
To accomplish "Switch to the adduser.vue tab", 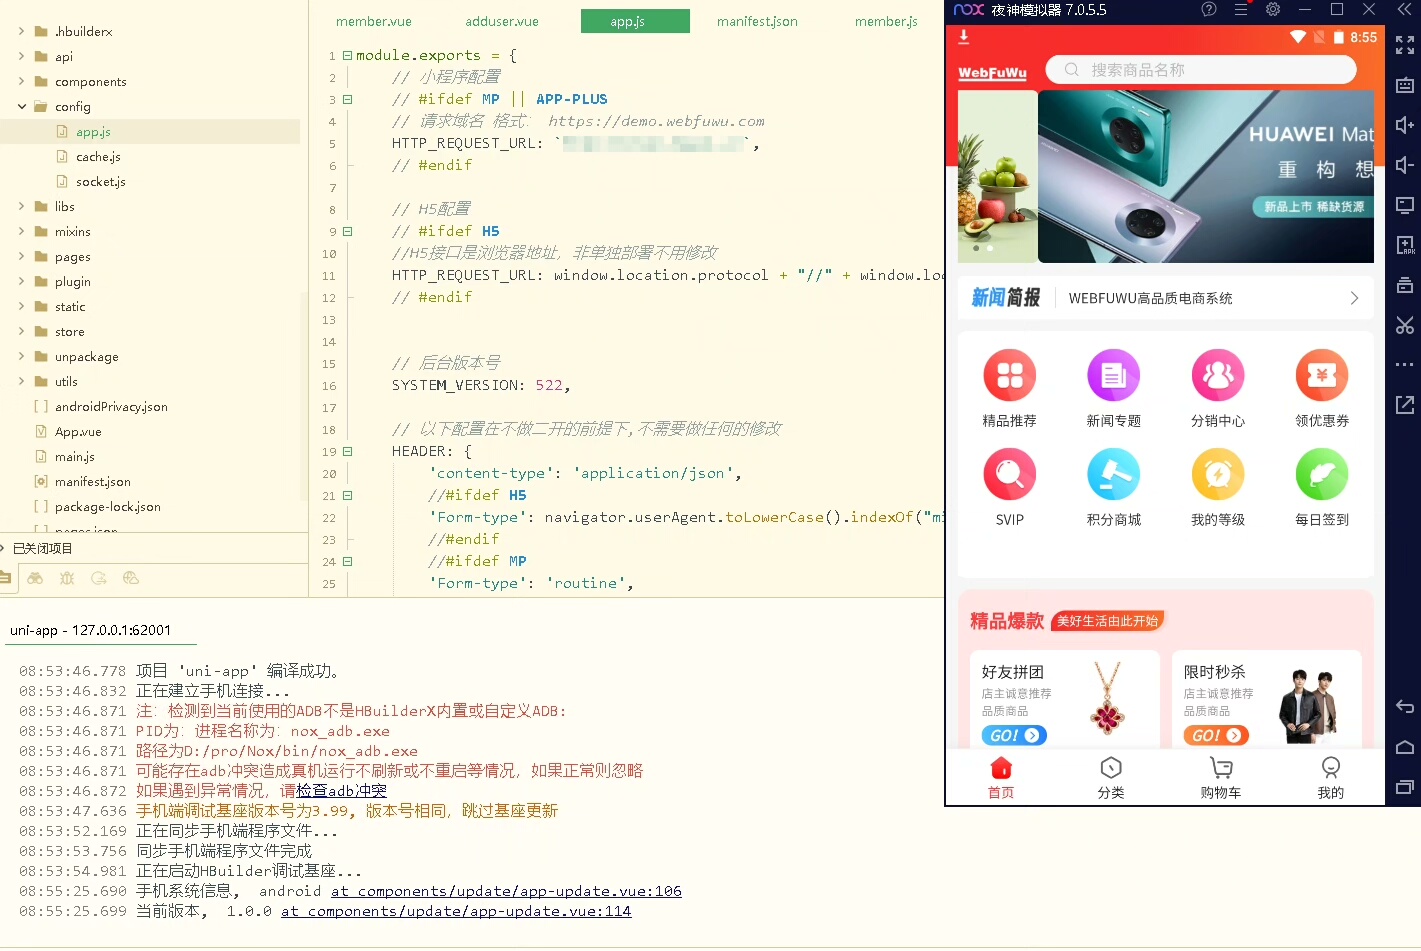I will 502,21.
